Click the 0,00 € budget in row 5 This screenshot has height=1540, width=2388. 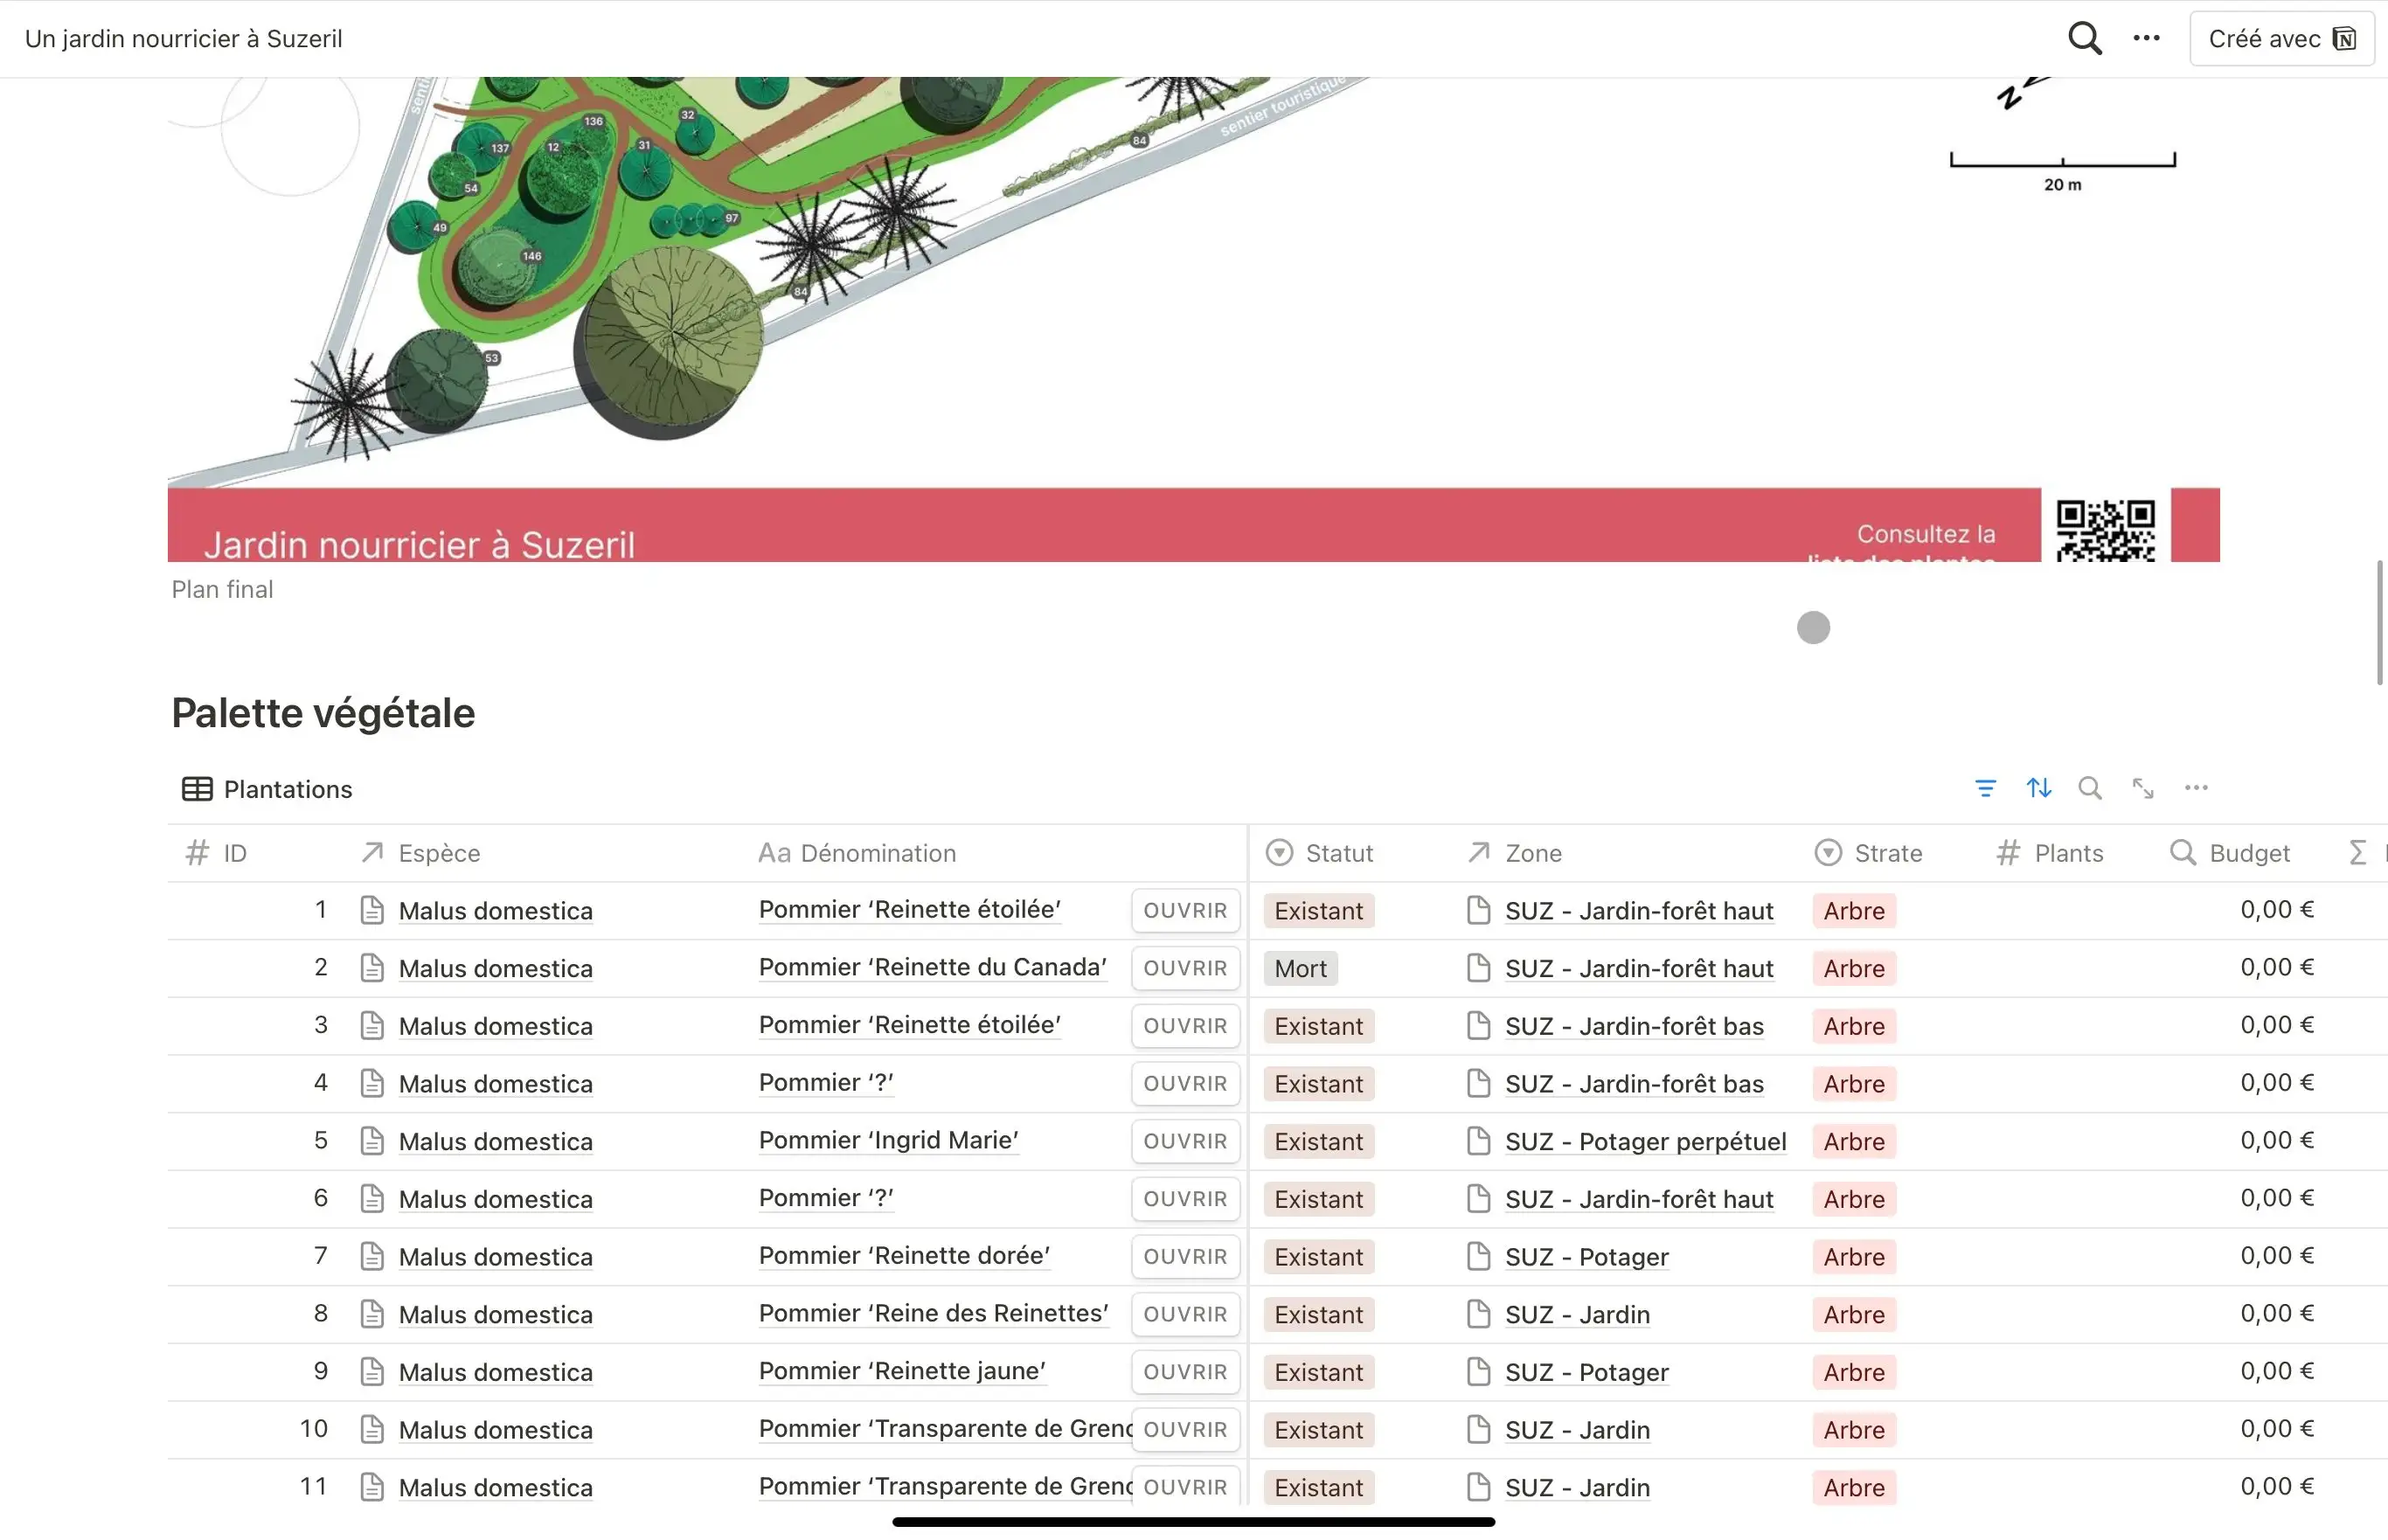(2277, 1140)
